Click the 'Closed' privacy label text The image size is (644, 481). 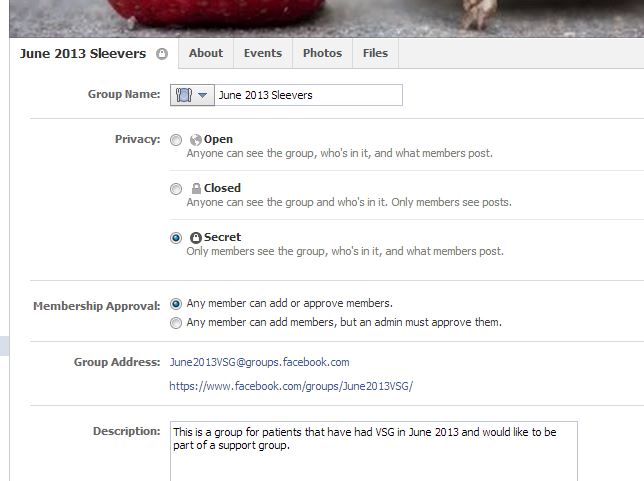click(222, 188)
